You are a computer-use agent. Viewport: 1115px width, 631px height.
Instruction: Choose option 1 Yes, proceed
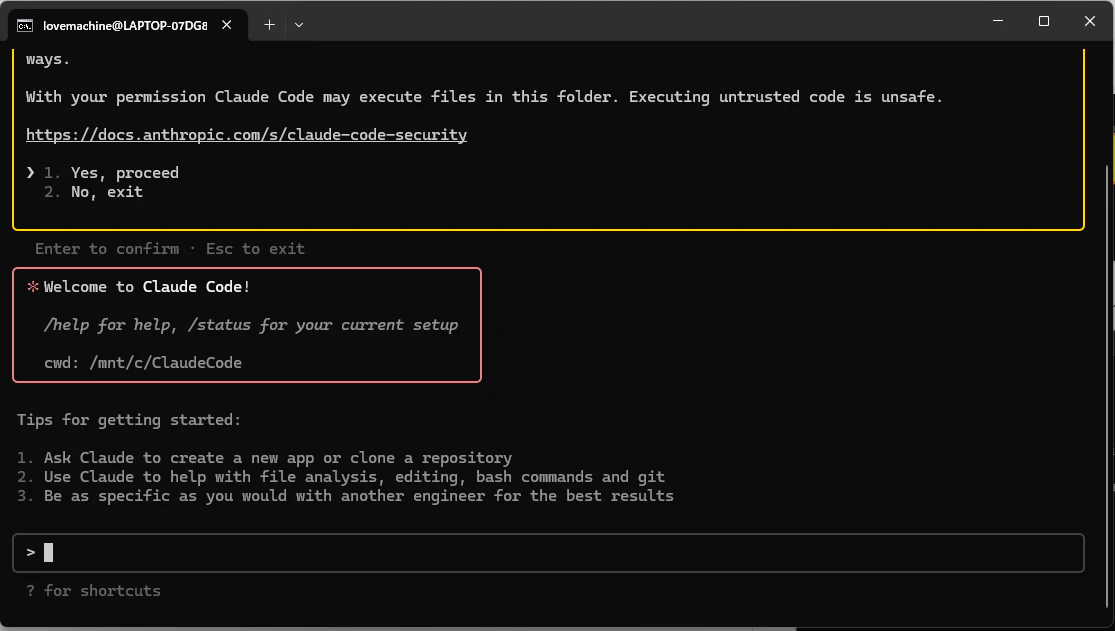point(111,173)
